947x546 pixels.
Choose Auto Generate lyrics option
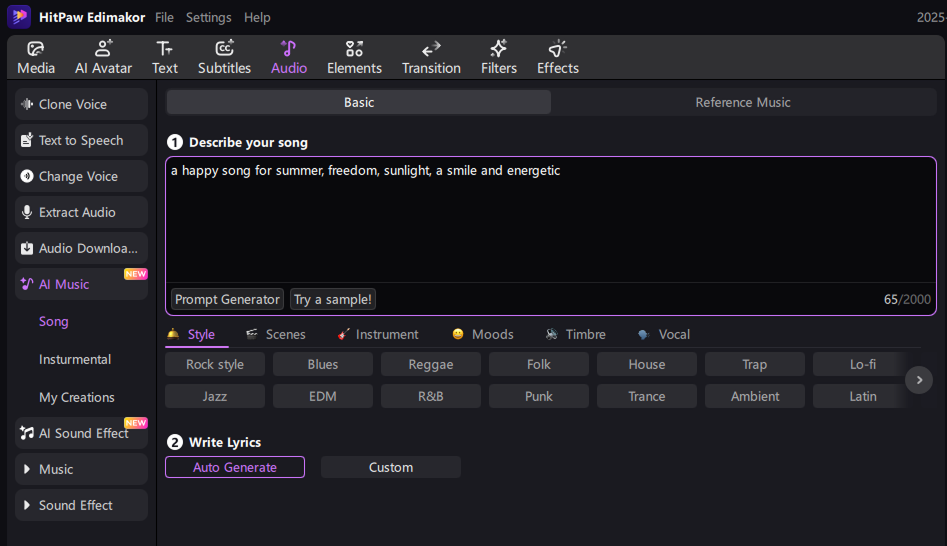tap(235, 467)
